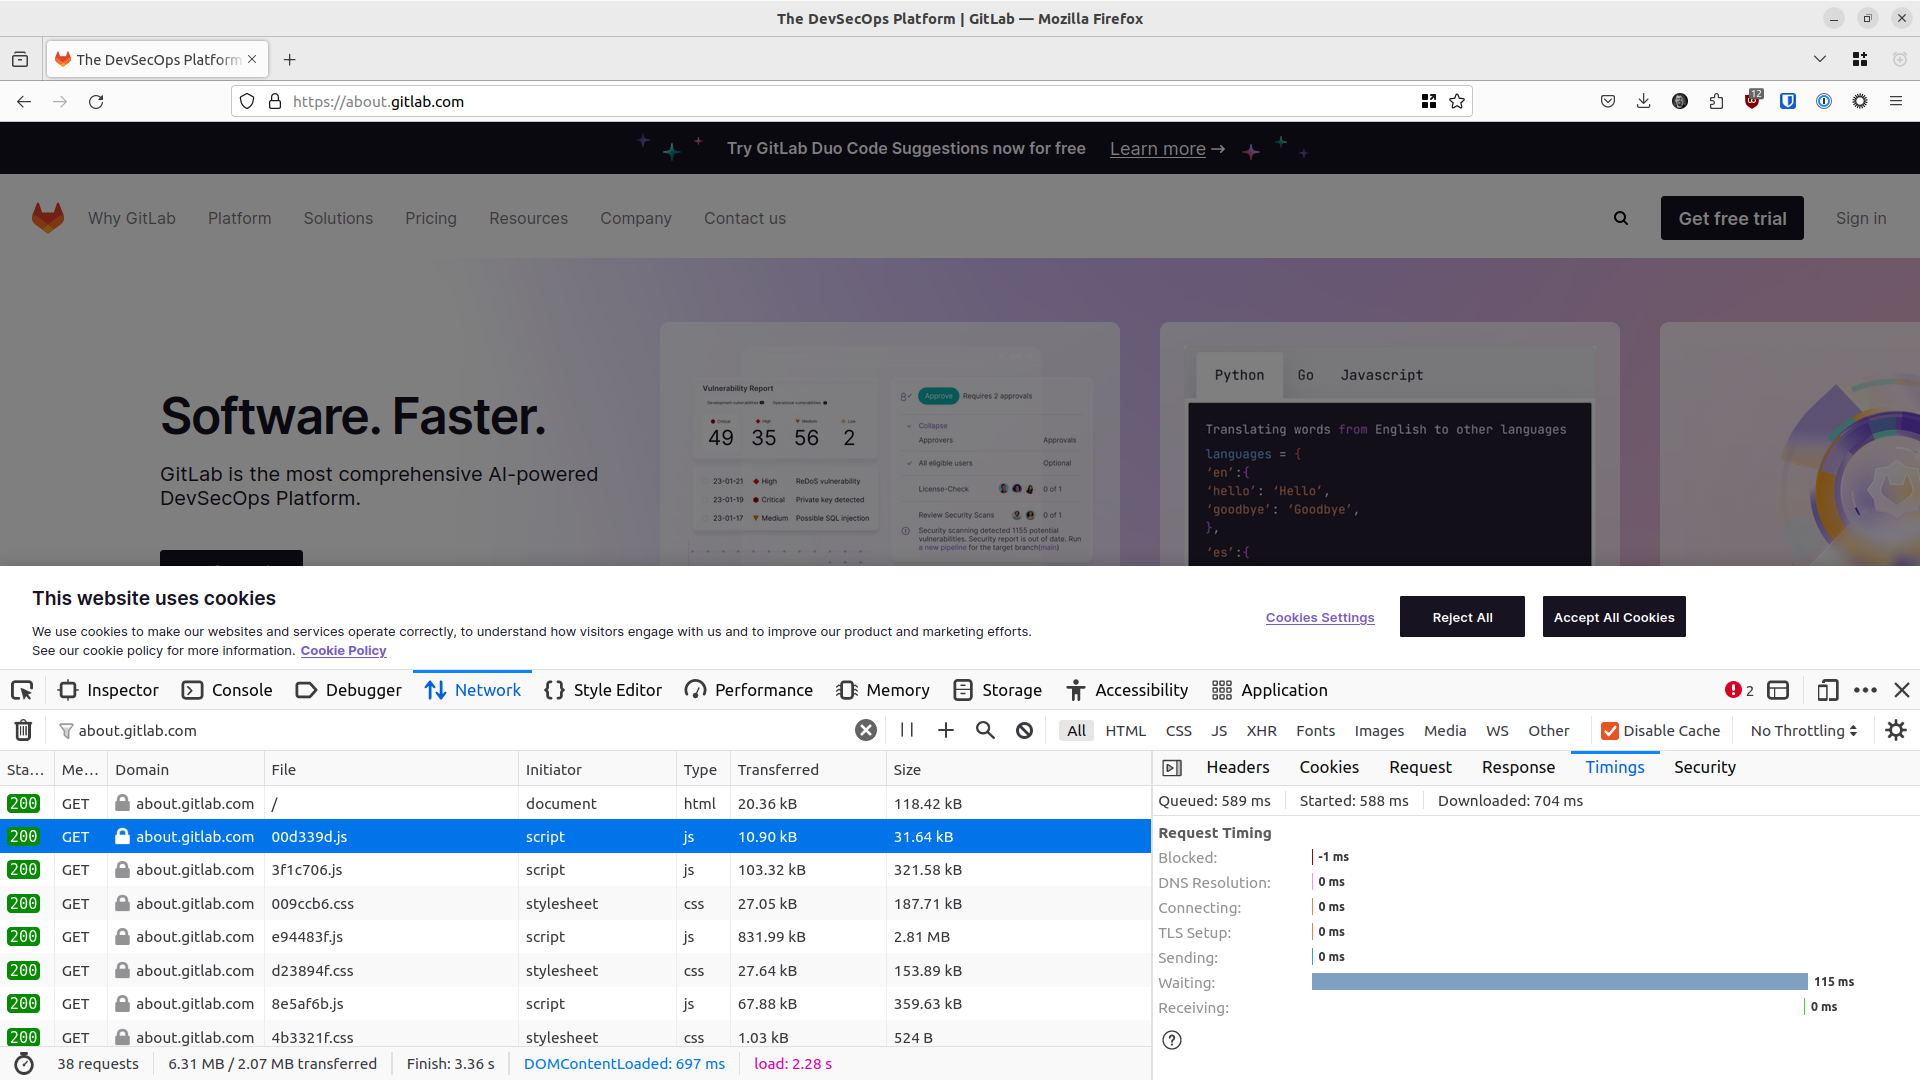Select the e94483f.js request row

coord(575,937)
